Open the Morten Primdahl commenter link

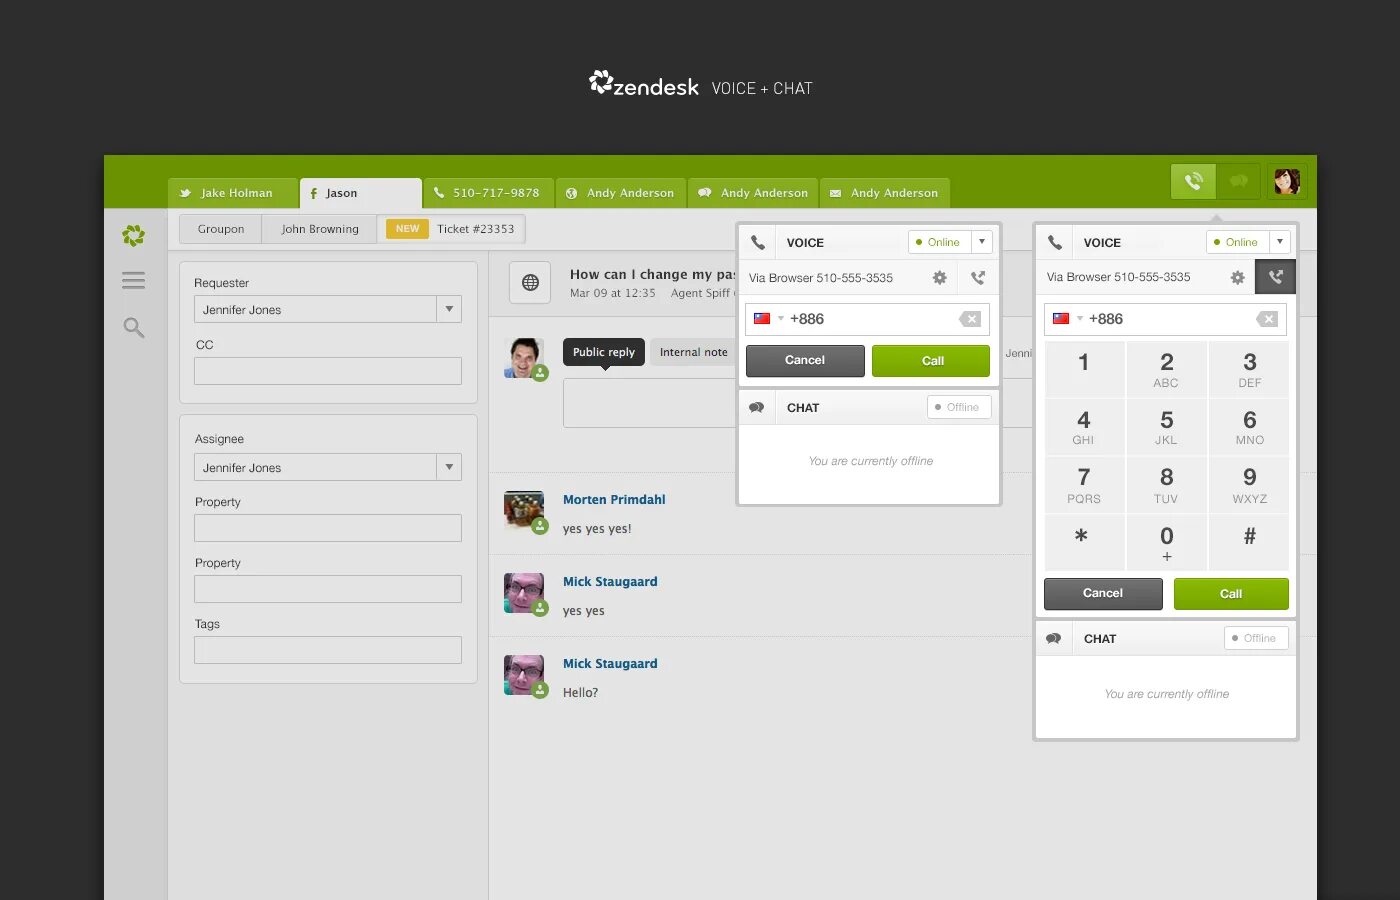coord(614,500)
